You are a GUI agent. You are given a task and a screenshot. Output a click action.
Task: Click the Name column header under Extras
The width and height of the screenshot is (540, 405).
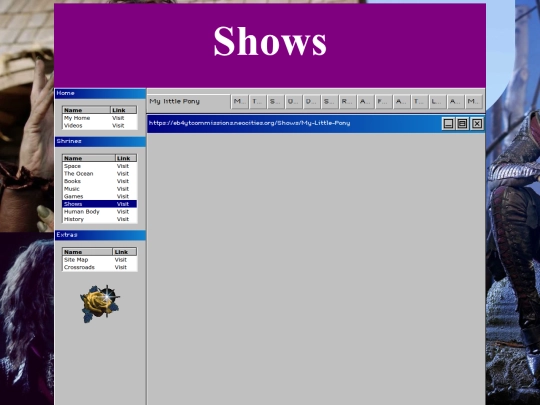[x=87, y=252]
